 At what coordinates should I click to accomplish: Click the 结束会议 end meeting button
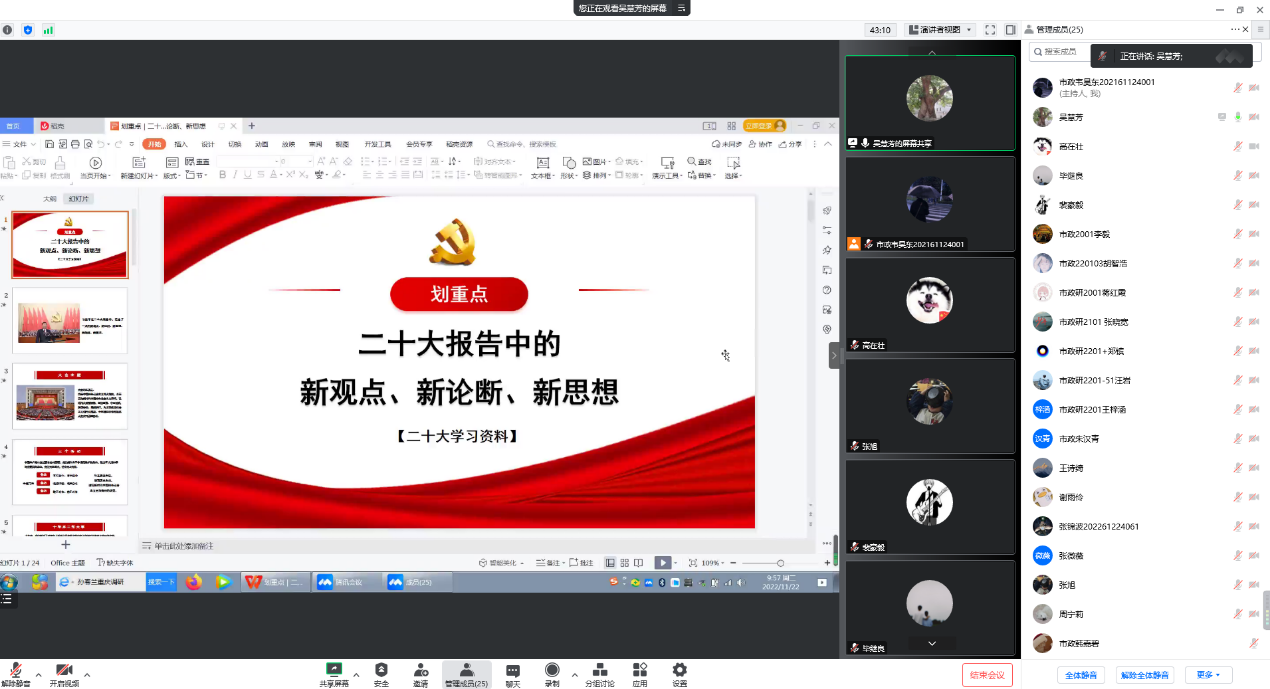click(987, 675)
